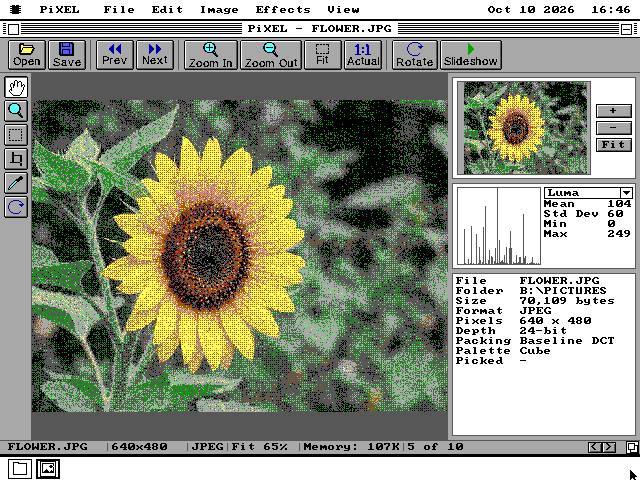Click the 'JPEG' status bar entry
Viewport: 640px width, 480px height.
(x=207, y=447)
